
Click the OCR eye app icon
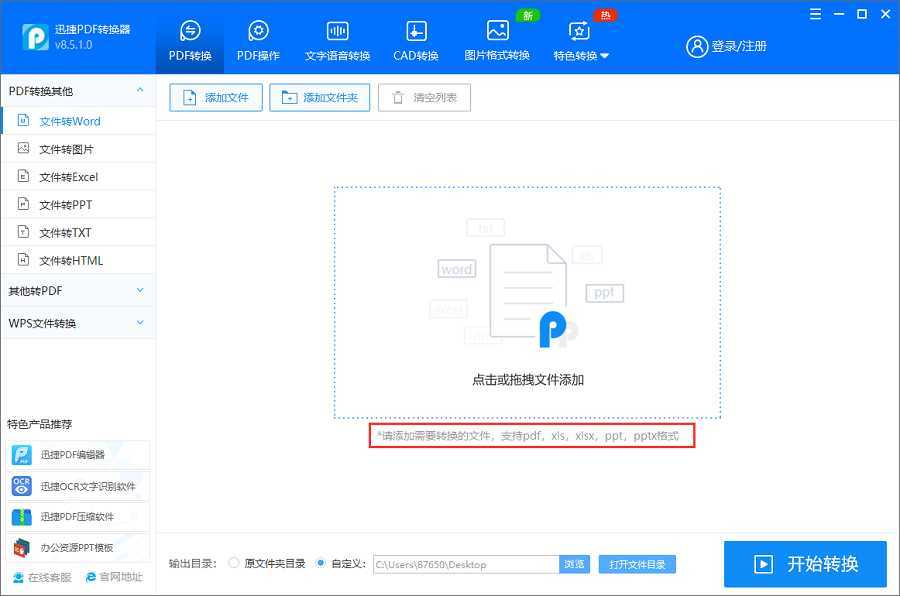pyautogui.click(x=22, y=486)
